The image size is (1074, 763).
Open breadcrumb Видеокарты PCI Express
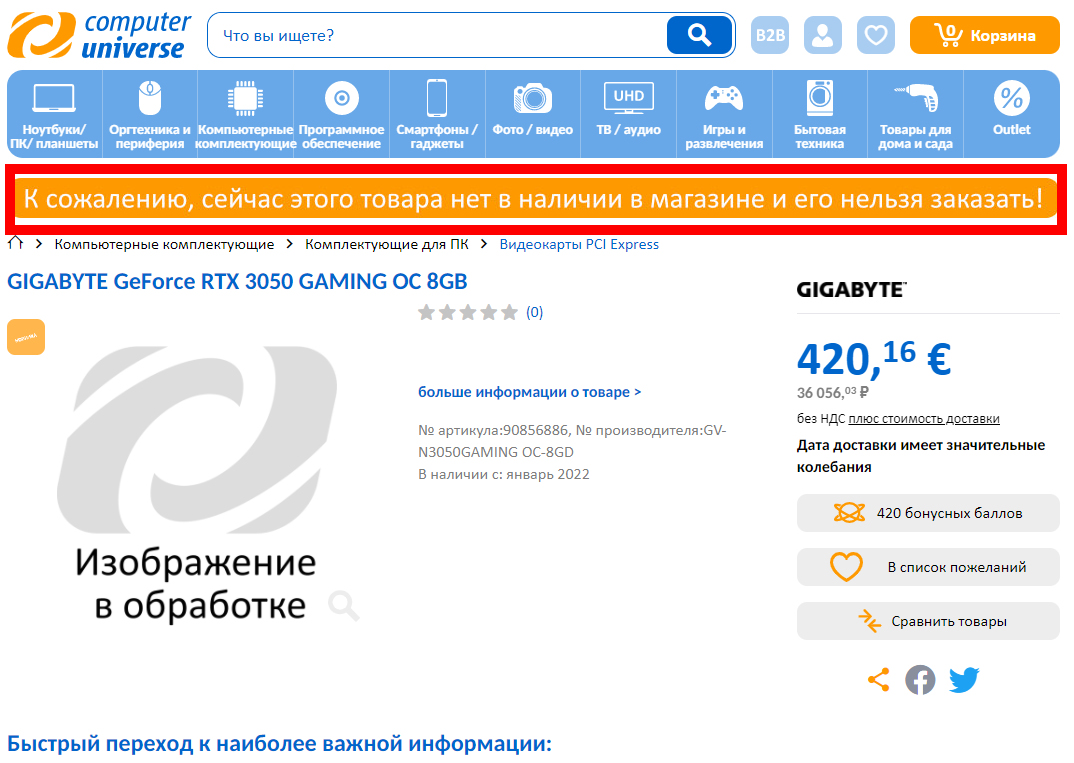click(x=579, y=245)
